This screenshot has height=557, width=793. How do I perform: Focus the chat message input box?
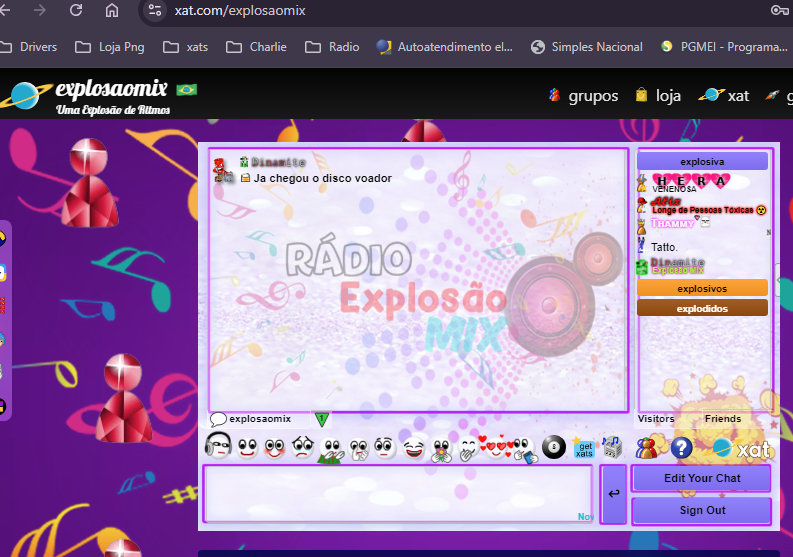[x=398, y=493]
